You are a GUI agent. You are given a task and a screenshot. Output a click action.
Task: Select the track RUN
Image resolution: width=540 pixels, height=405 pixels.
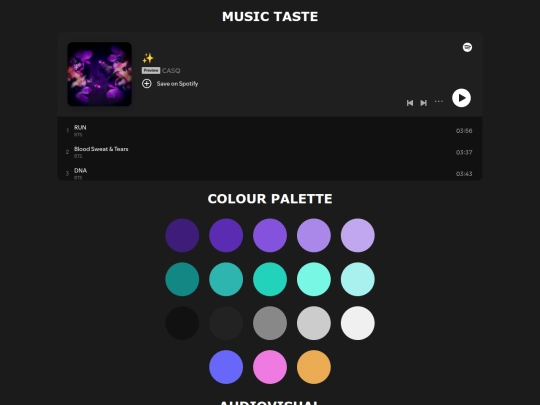pos(270,131)
